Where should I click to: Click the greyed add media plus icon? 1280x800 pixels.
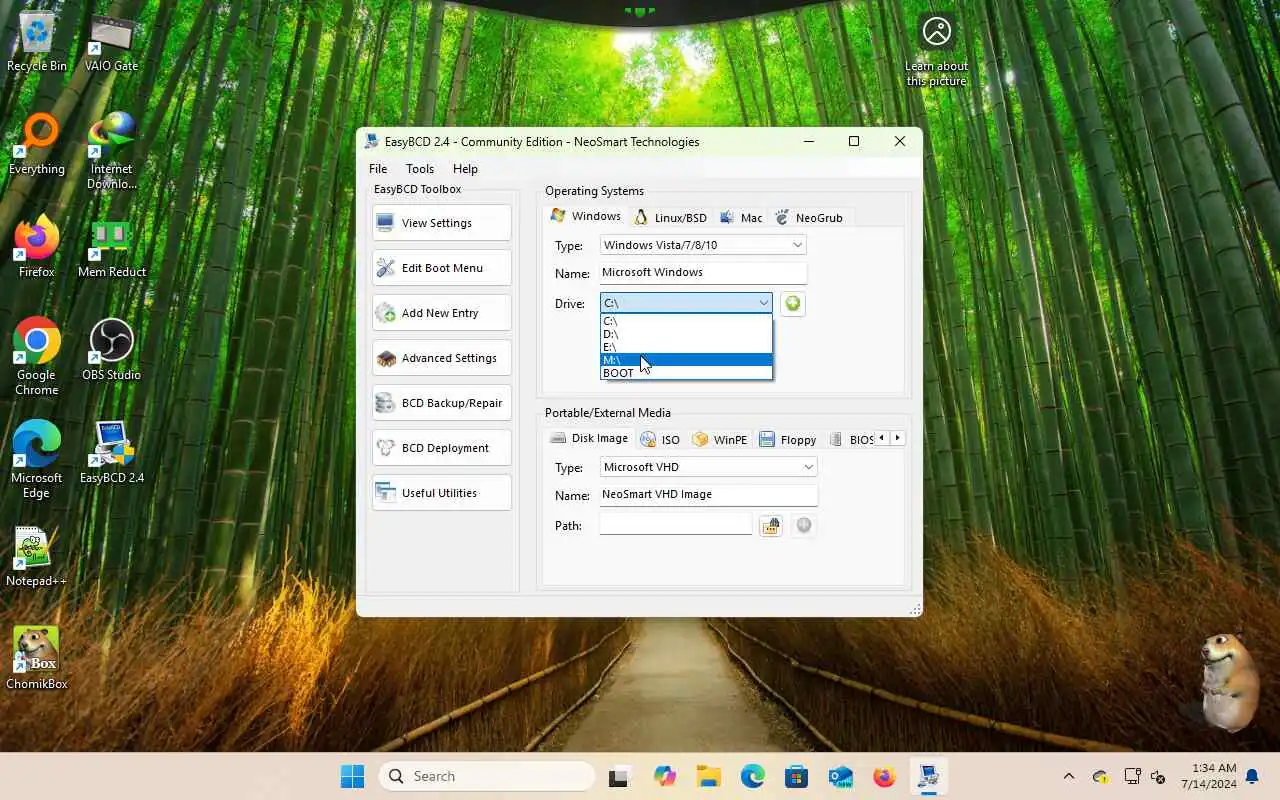pos(804,526)
